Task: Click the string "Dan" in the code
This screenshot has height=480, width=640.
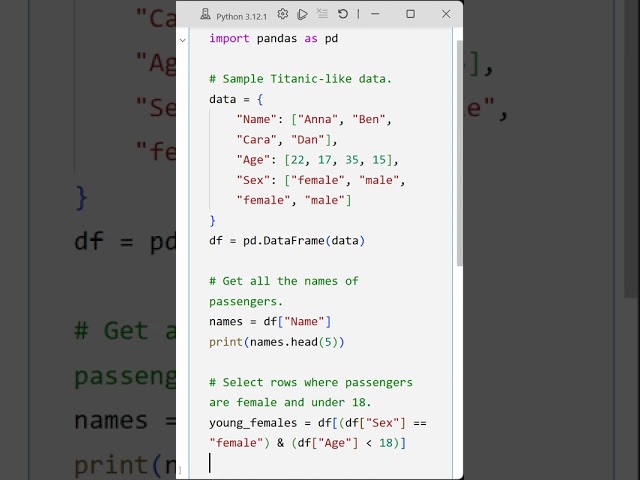Action: click(x=308, y=140)
